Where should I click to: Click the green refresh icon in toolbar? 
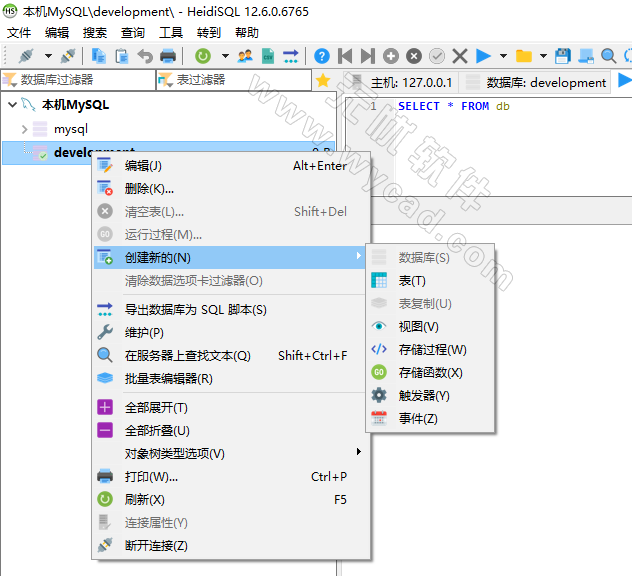[x=203, y=56]
